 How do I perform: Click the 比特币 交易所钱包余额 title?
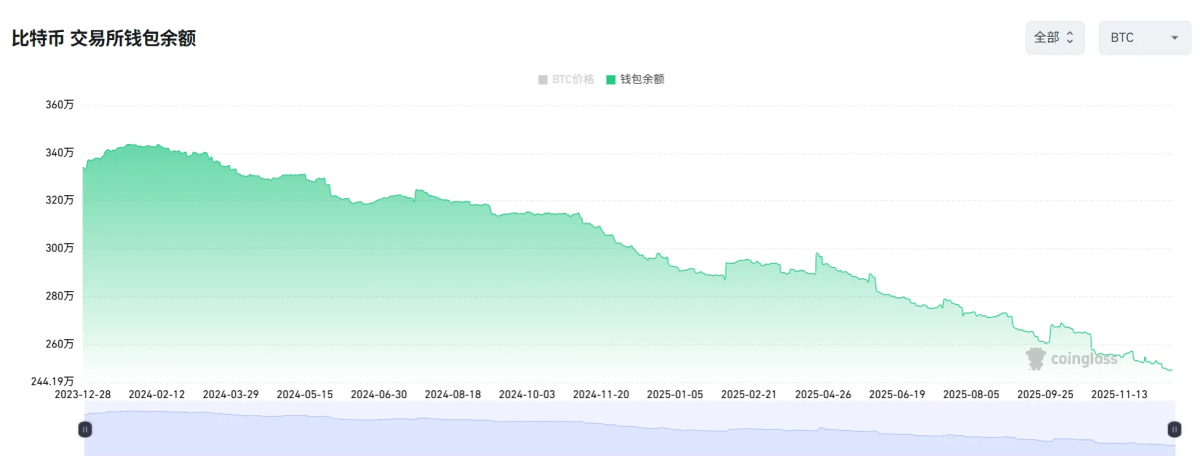click(x=103, y=39)
